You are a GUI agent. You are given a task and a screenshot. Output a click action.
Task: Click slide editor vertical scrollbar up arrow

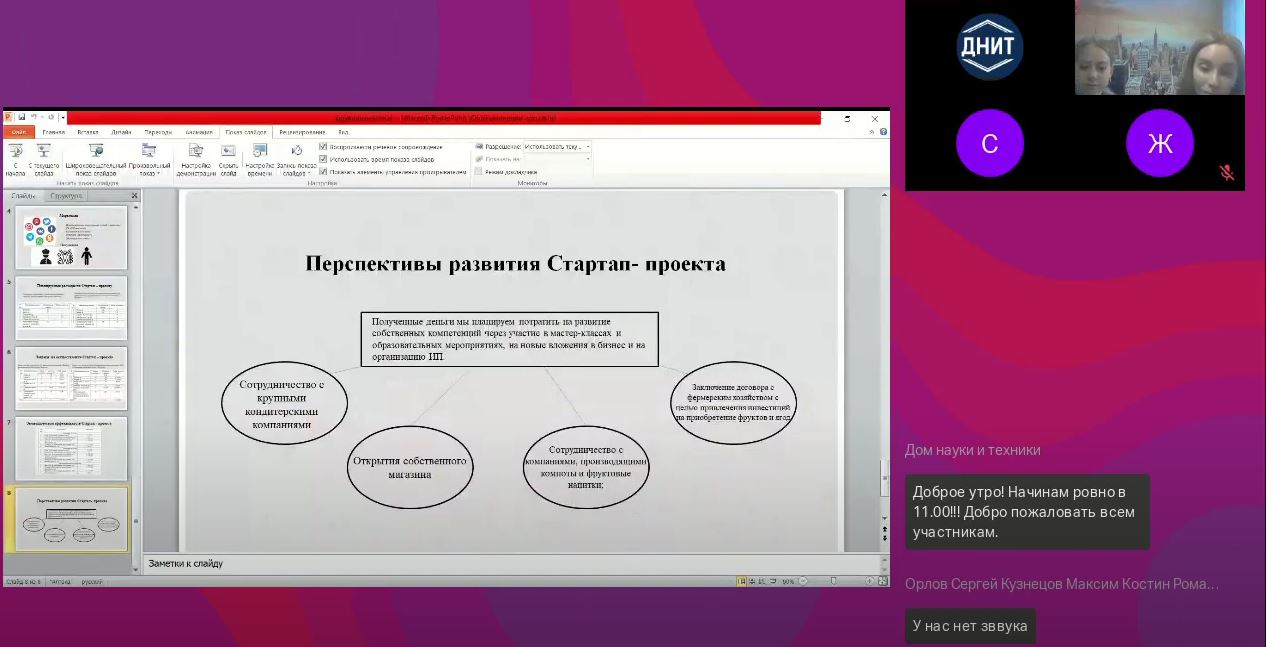click(885, 196)
